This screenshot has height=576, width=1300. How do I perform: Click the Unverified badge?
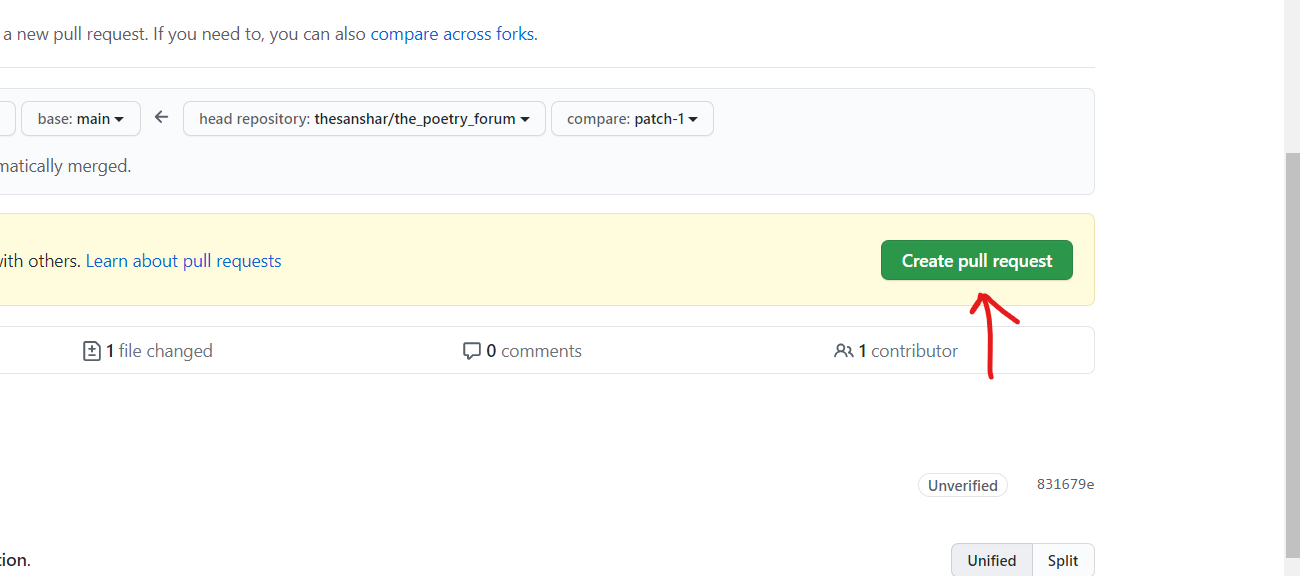coord(963,485)
